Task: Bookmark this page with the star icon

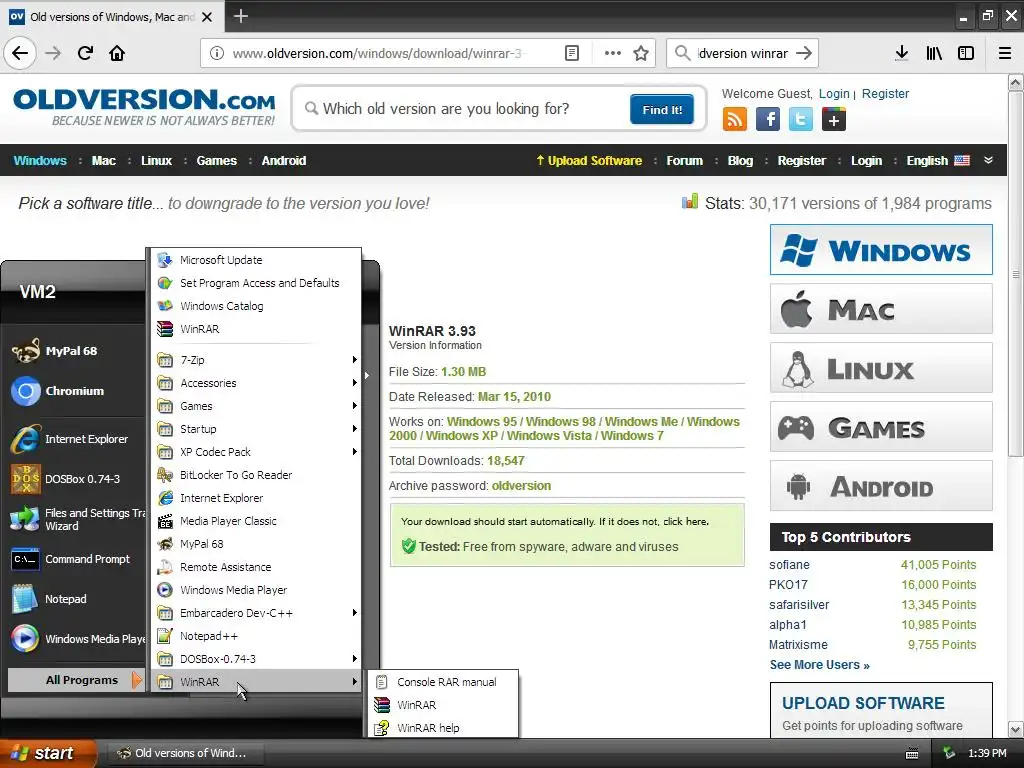Action: [x=641, y=53]
